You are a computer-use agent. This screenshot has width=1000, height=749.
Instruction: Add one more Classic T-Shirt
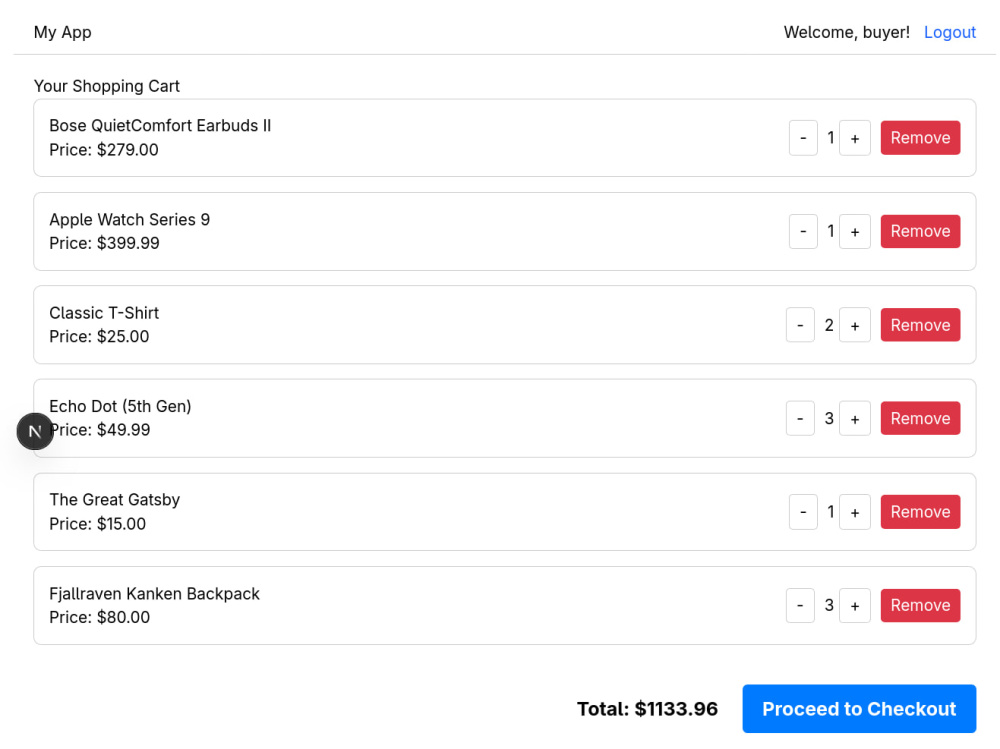click(855, 325)
